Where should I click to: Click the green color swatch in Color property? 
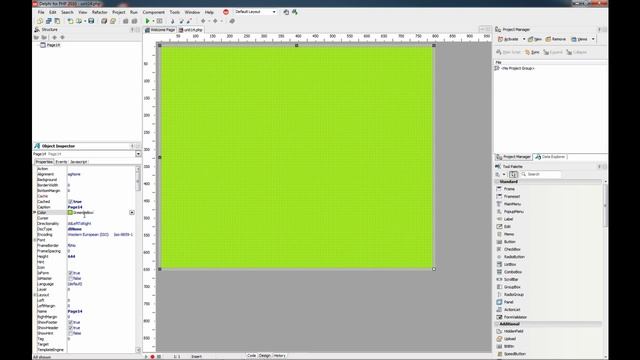click(x=70, y=213)
